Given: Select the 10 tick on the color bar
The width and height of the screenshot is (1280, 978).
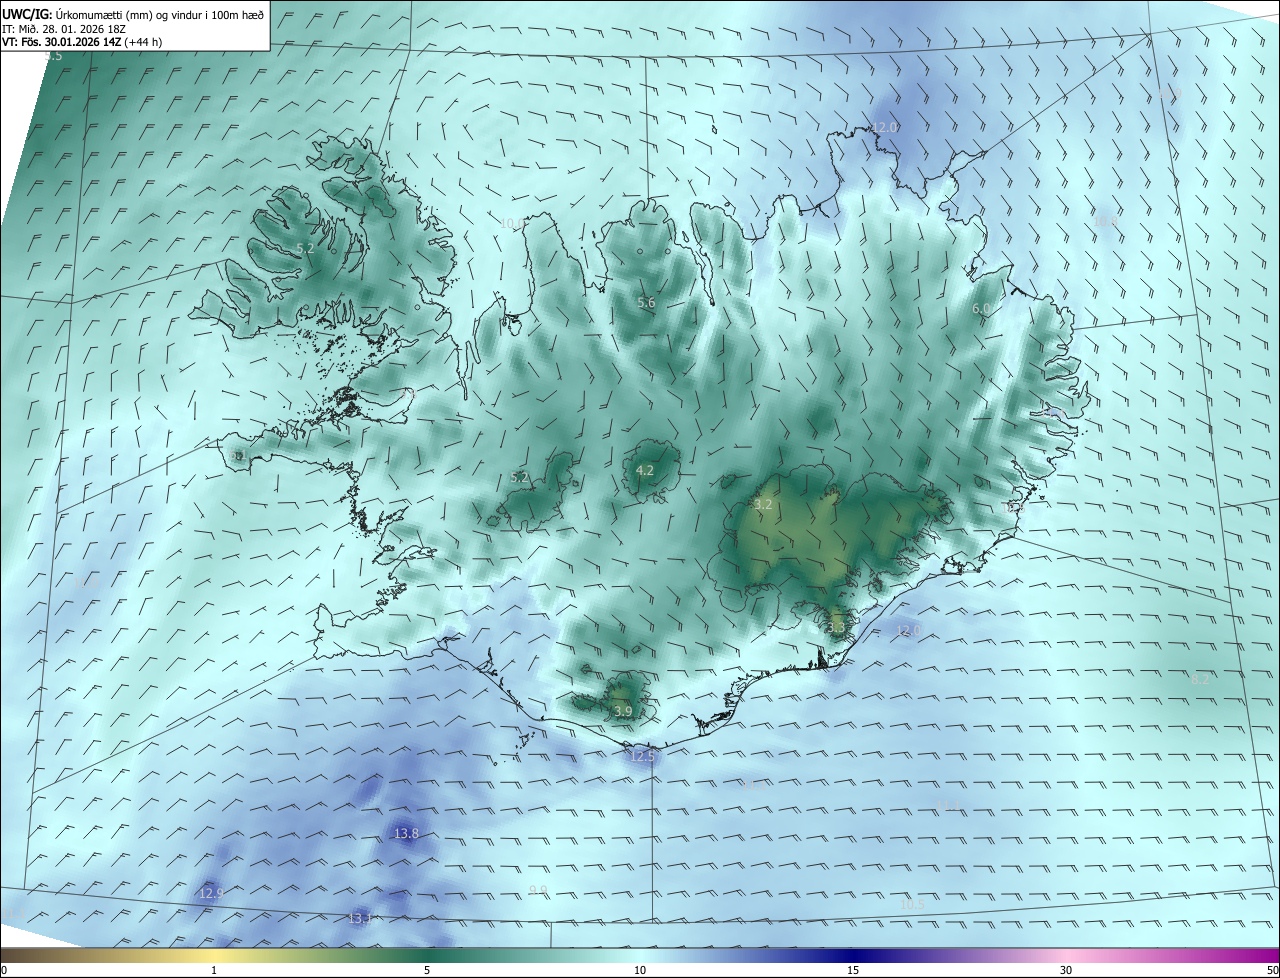Looking at the screenshot, I should [640, 970].
